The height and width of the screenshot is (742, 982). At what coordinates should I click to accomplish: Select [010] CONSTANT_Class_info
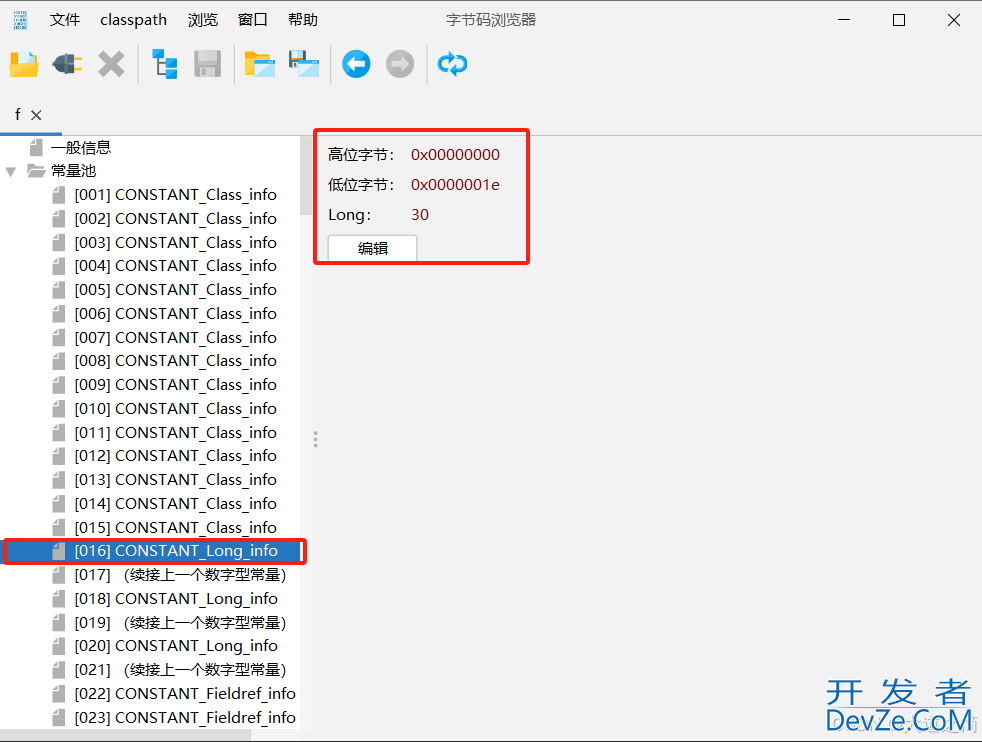175,408
